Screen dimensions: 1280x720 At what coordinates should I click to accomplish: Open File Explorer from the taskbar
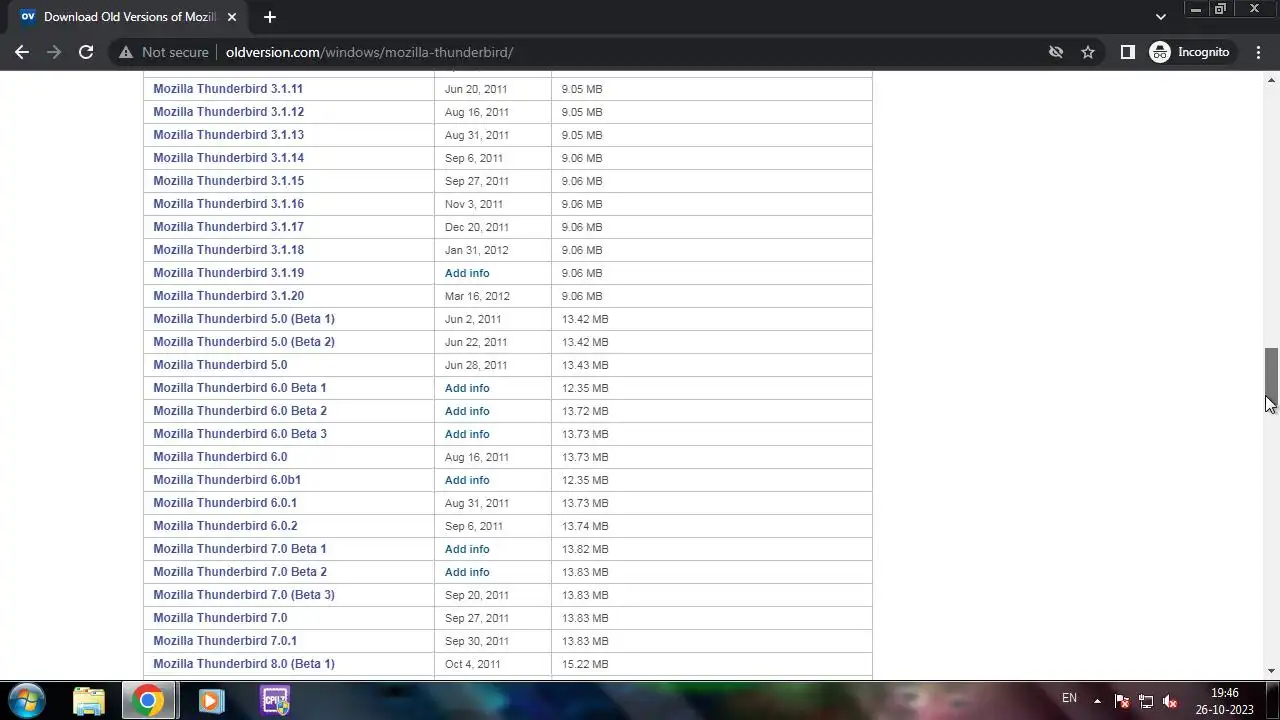[x=89, y=700]
